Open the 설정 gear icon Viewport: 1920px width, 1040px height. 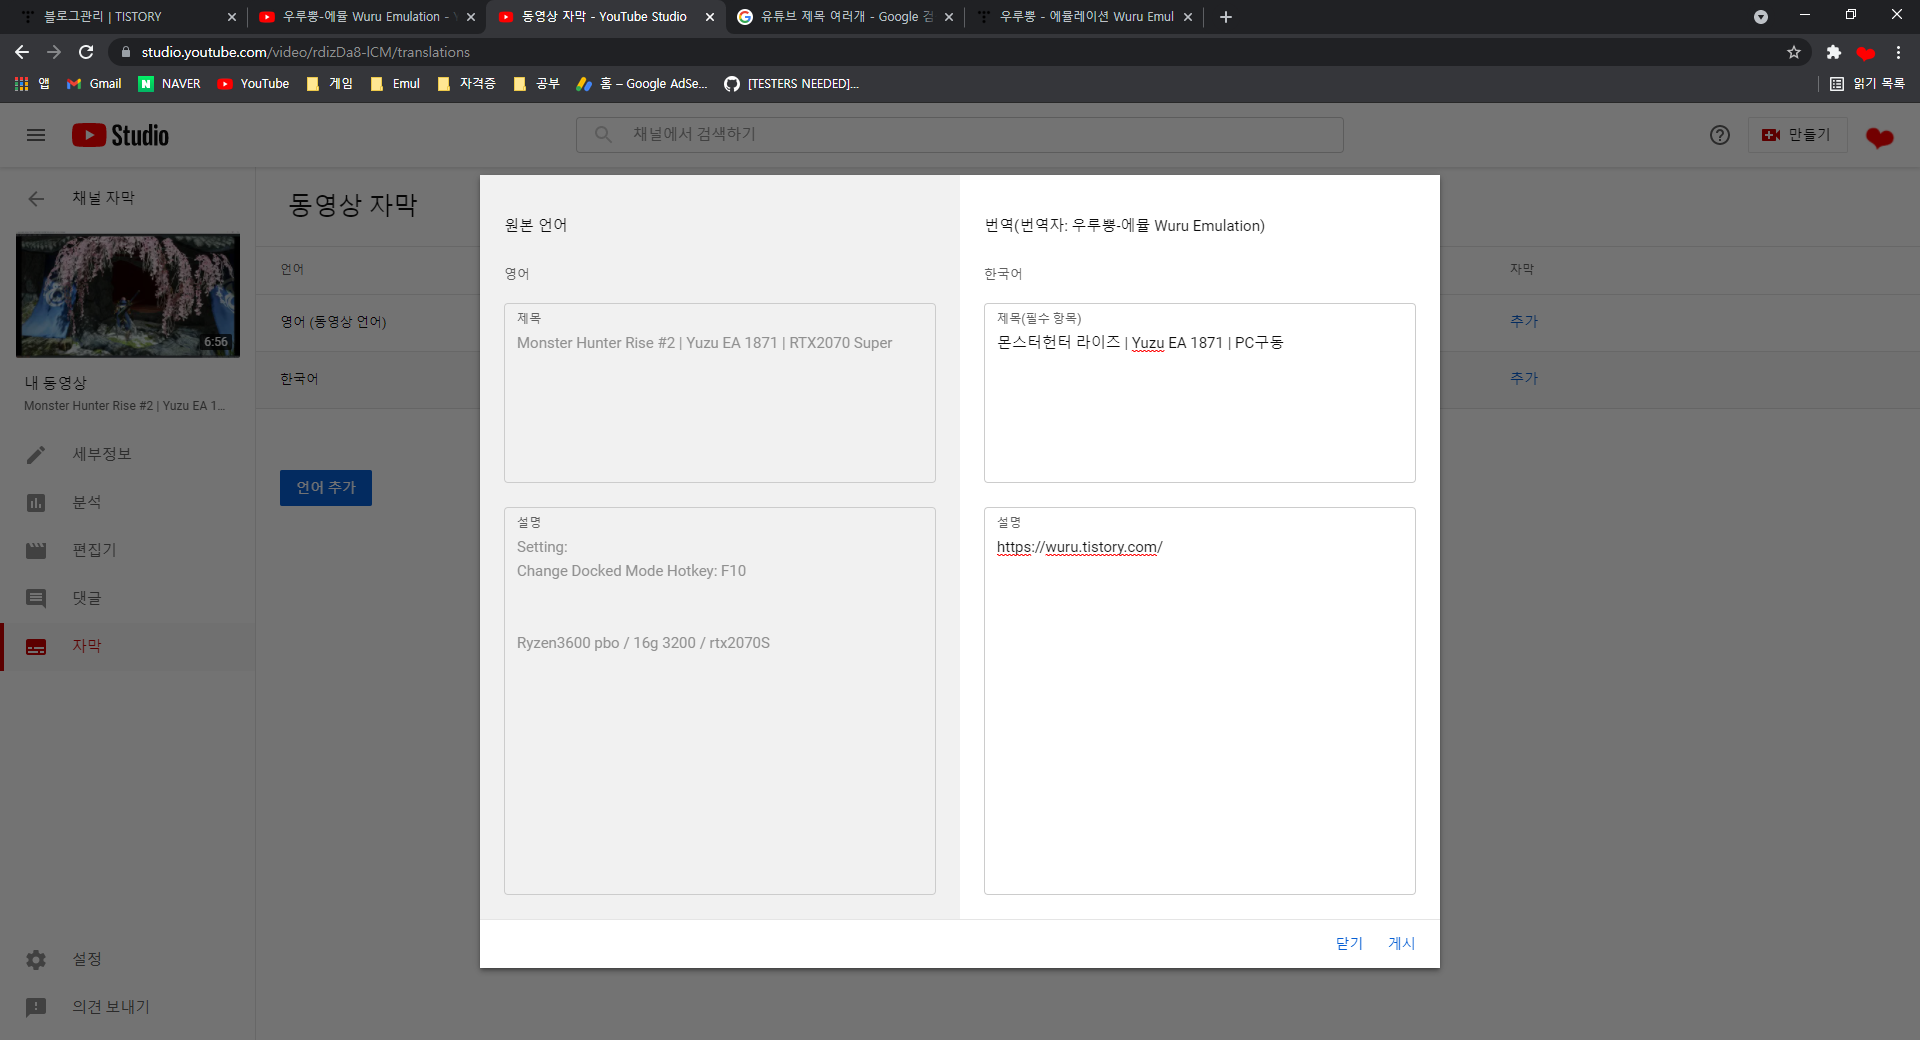[x=36, y=959]
